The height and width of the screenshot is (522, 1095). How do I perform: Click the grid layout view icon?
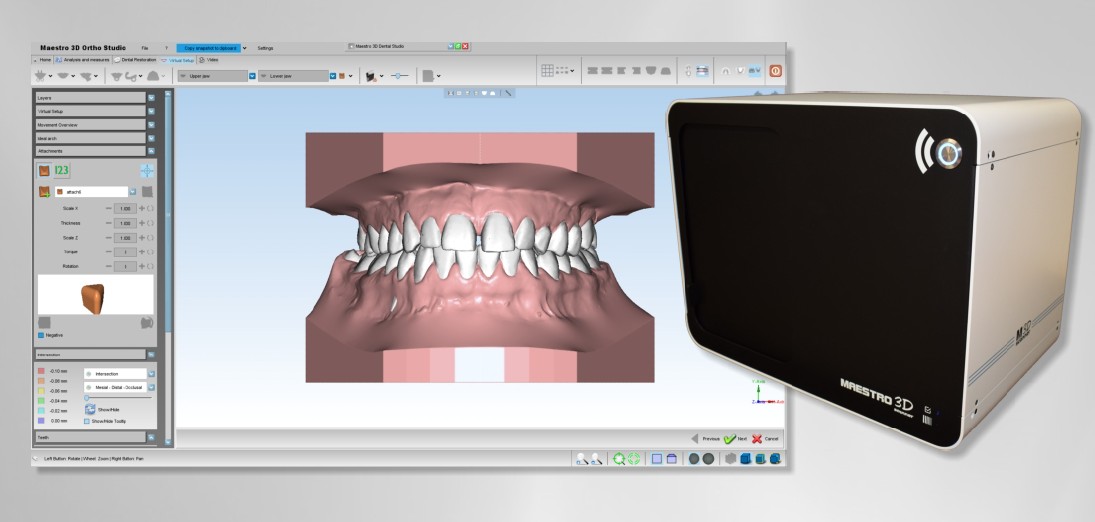point(548,71)
